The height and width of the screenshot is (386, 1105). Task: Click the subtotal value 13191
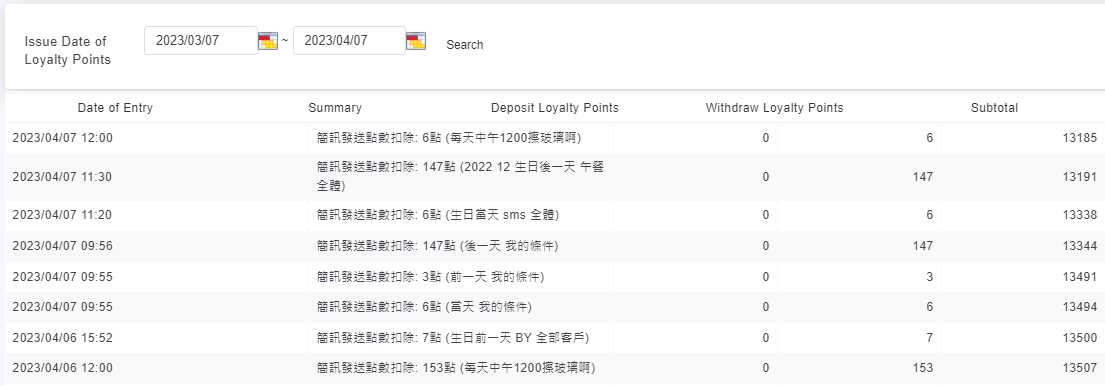[1080, 177]
